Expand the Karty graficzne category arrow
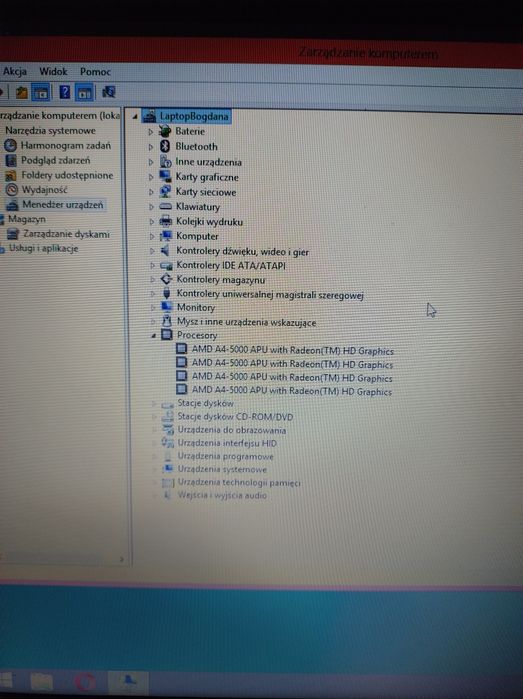The height and width of the screenshot is (699, 523). [x=151, y=177]
